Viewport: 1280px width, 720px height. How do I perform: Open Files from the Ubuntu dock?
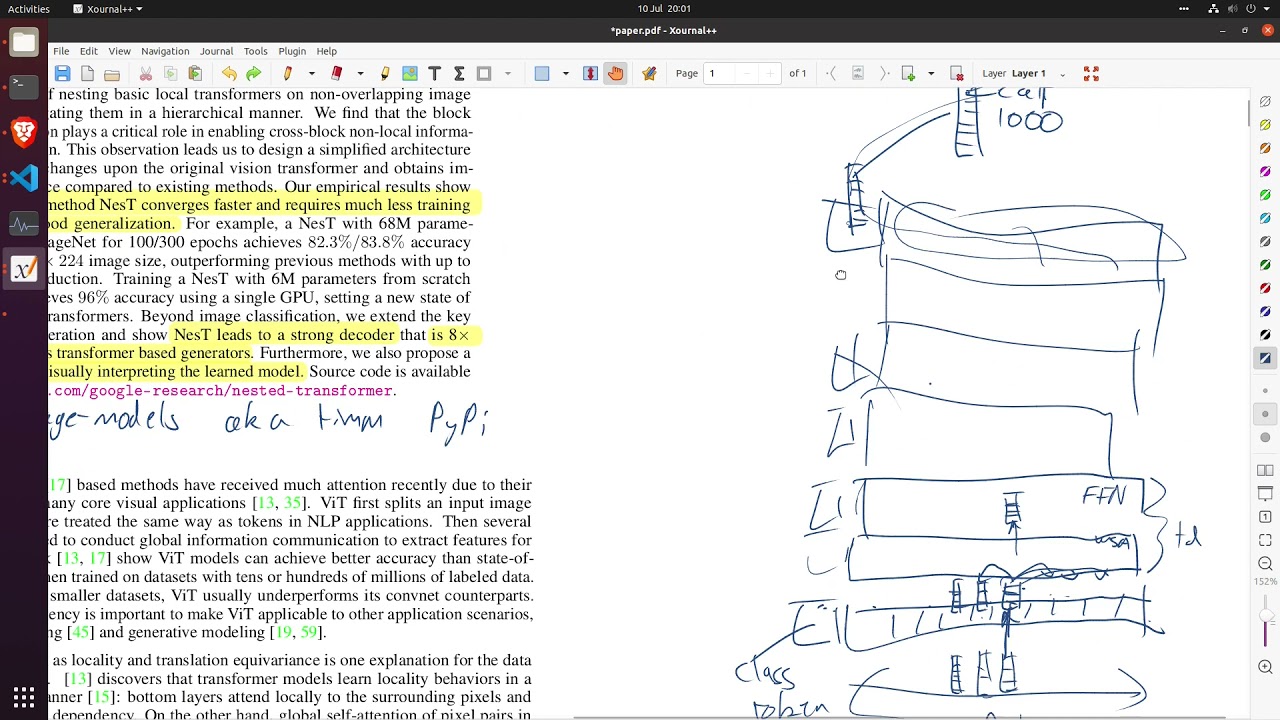click(24, 42)
